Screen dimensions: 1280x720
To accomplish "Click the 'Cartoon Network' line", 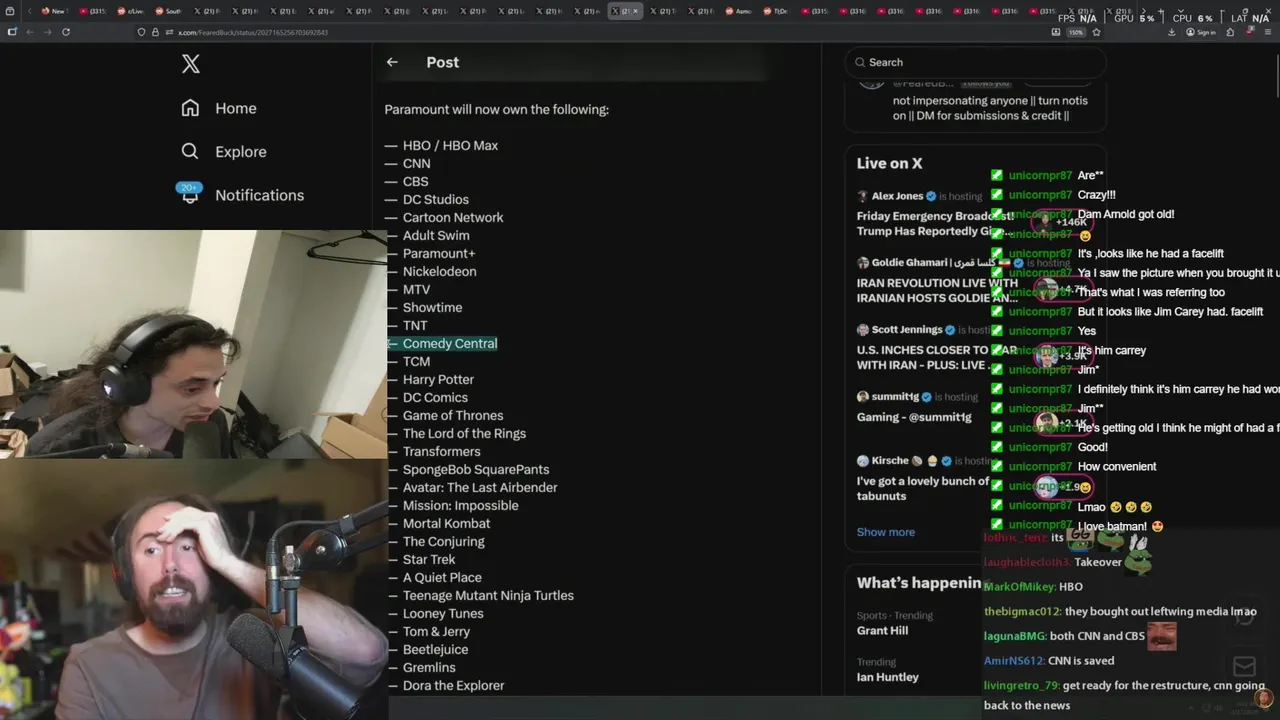I will tap(453, 217).
